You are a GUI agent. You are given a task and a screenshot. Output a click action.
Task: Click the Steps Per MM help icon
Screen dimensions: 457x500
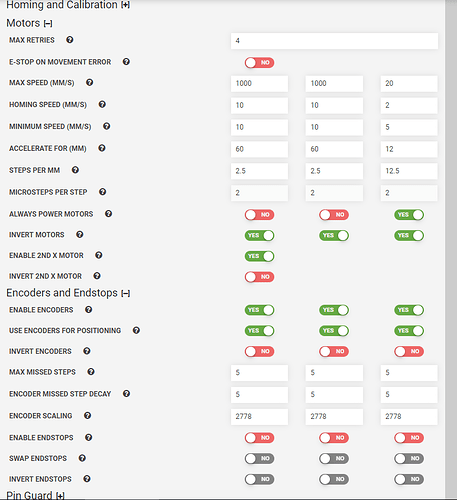75,170
